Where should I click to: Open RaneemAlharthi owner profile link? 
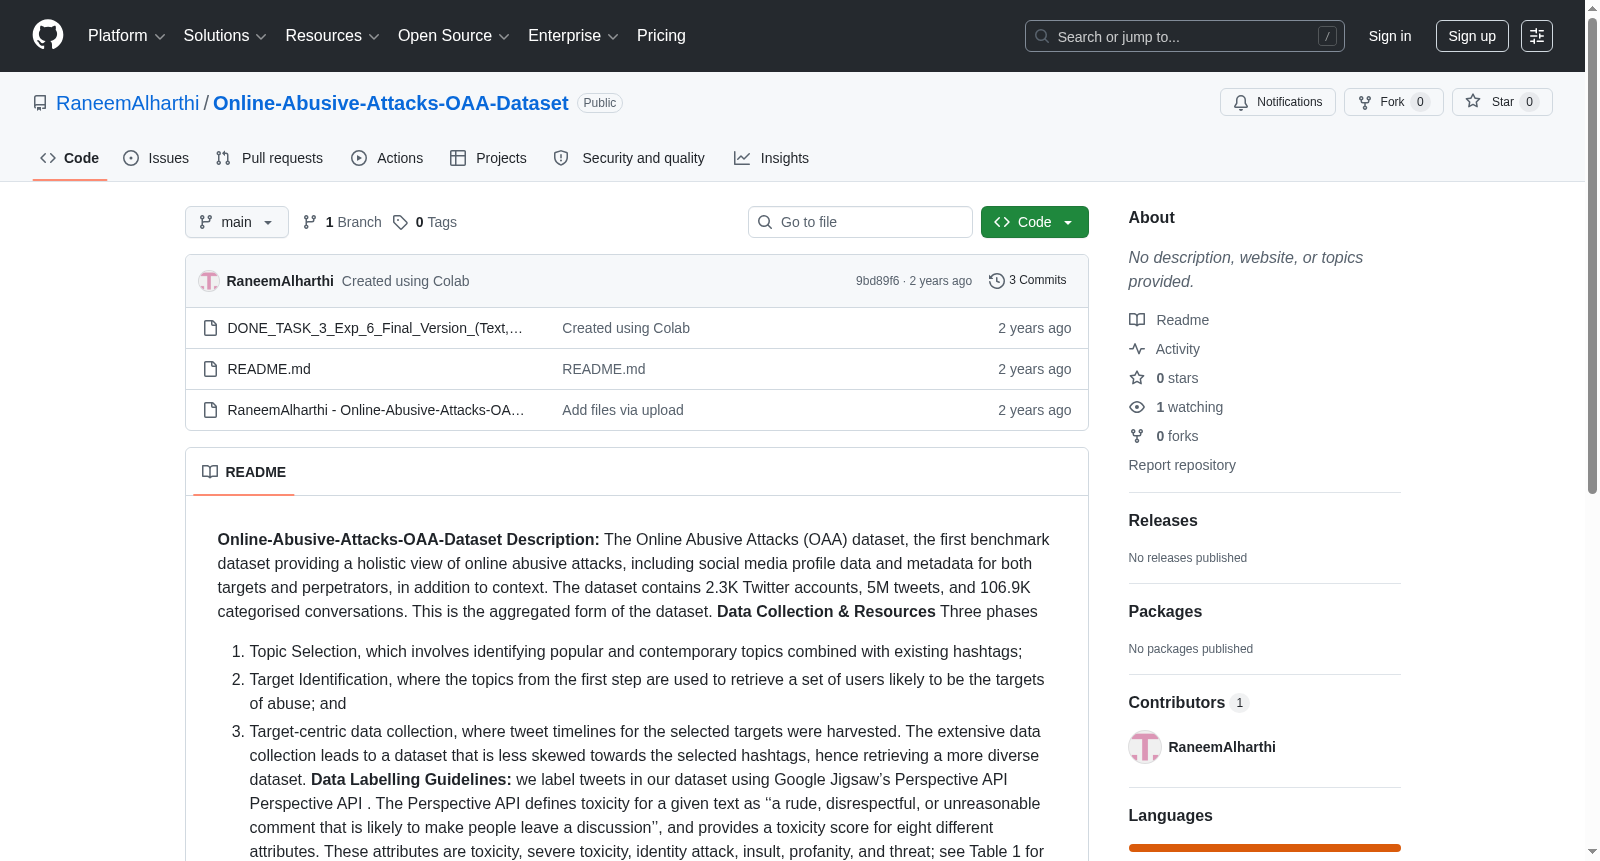tap(128, 103)
